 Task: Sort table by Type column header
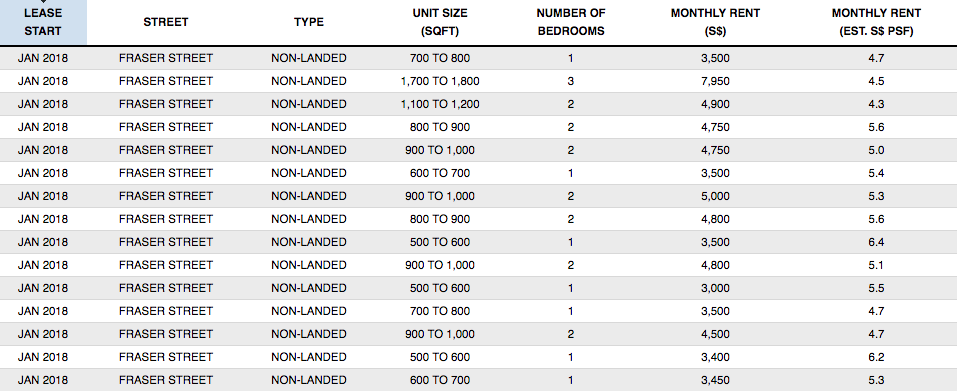(309, 22)
